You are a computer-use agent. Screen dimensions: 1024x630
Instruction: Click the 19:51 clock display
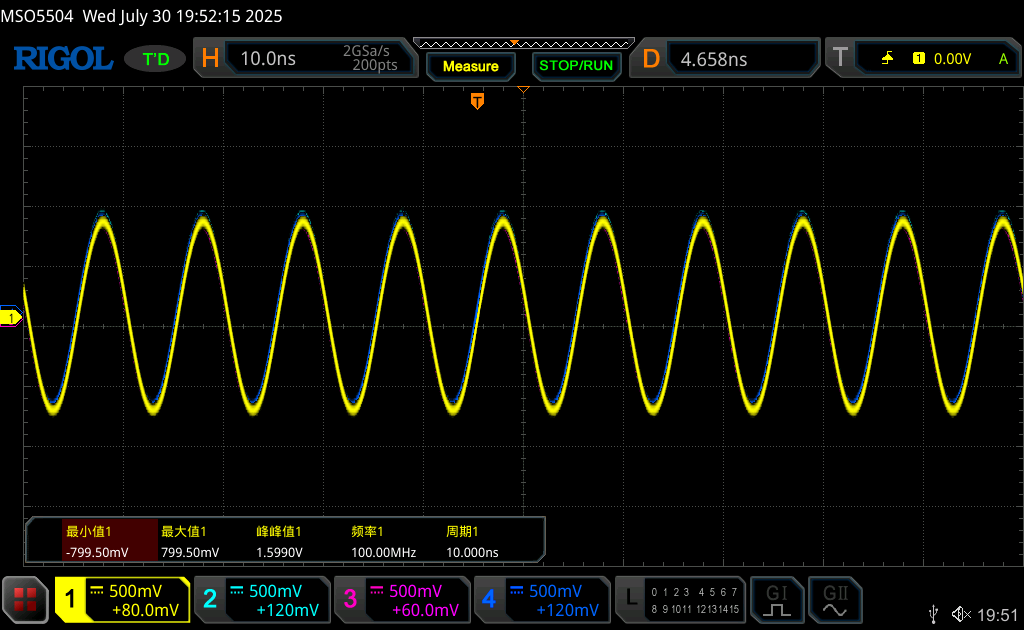pyautogui.click(x=997, y=614)
